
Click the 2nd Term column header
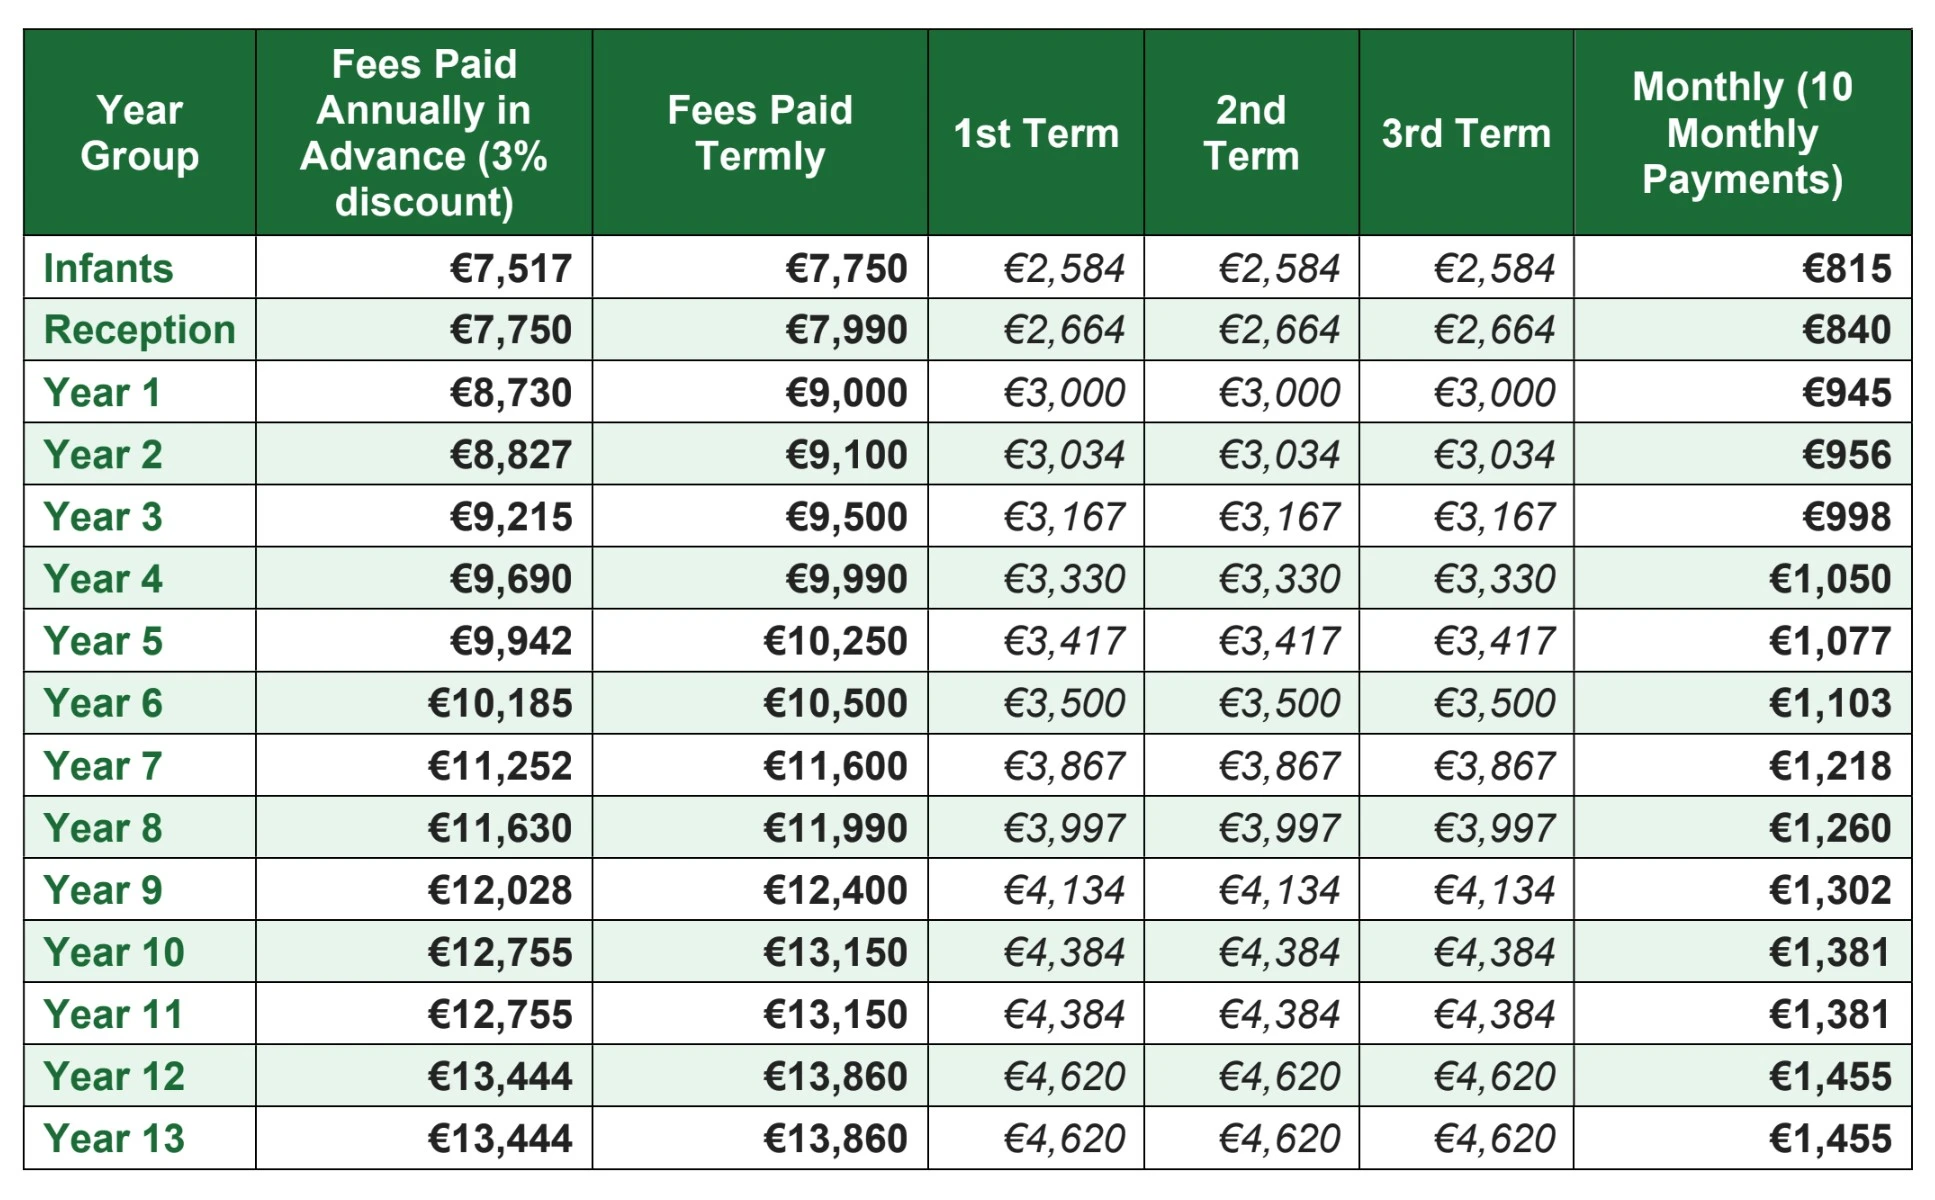coord(1251,133)
